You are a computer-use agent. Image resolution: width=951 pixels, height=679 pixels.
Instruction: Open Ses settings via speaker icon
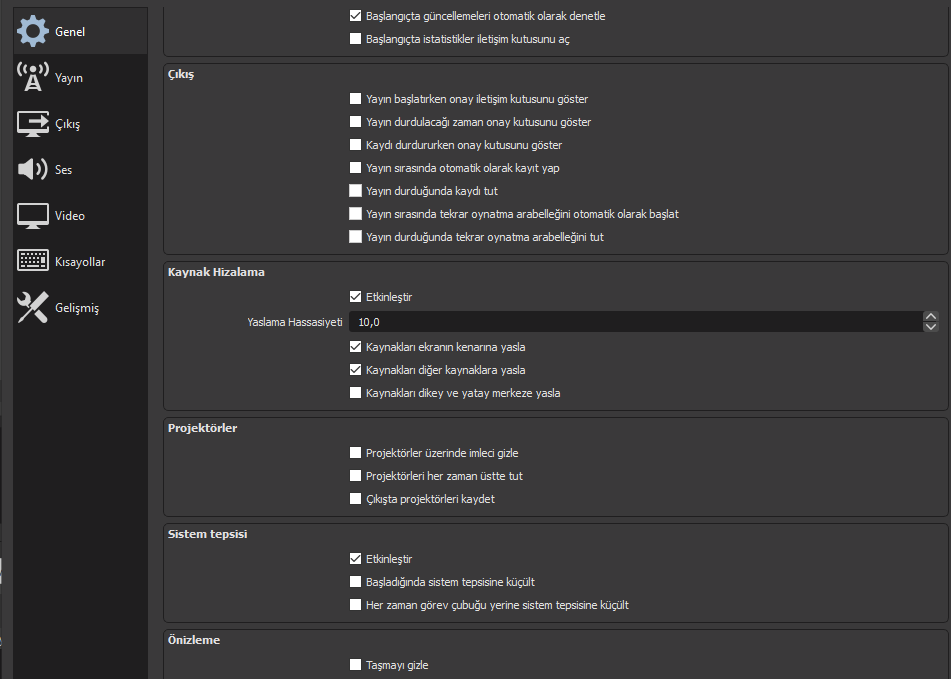pyautogui.click(x=33, y=170)
